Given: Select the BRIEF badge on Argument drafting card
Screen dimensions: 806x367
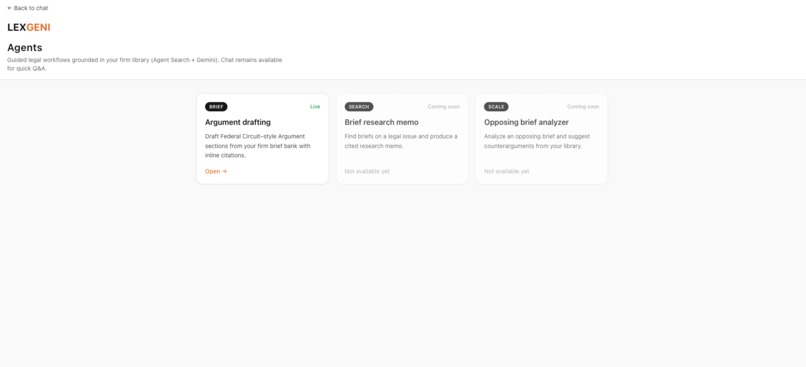Looking at the screenshot, I should 216,107.
